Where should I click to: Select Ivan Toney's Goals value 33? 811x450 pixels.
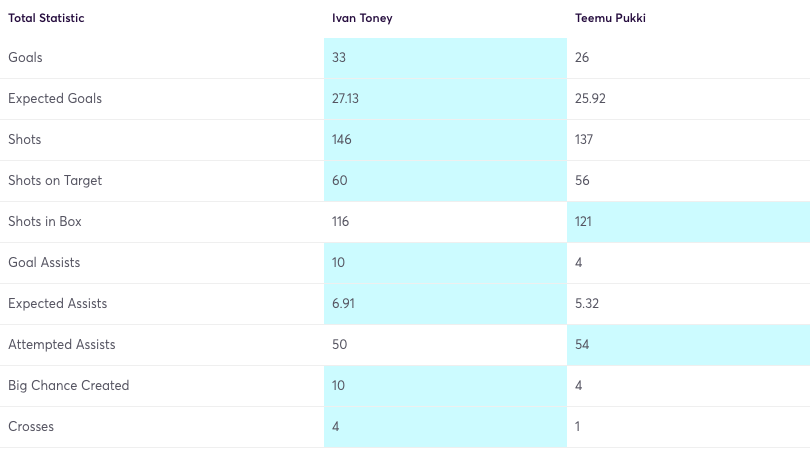pos(340,58)
